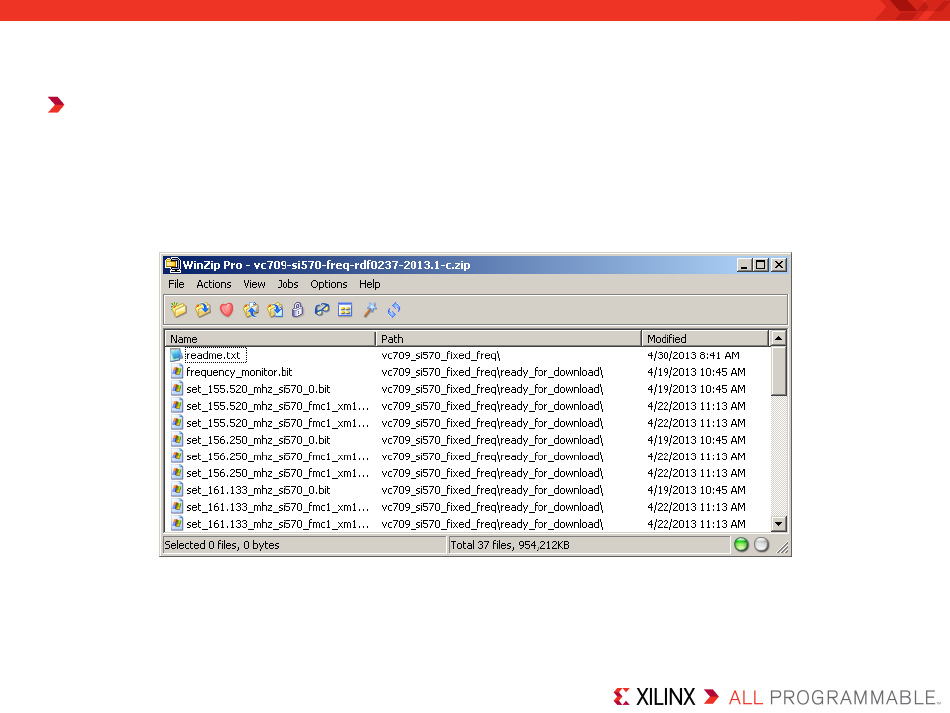Image resolution: width=950 pixels, height=713 pixels.
Task: Click the Open archive toolbar icon
Action: (x=202, y=310)
